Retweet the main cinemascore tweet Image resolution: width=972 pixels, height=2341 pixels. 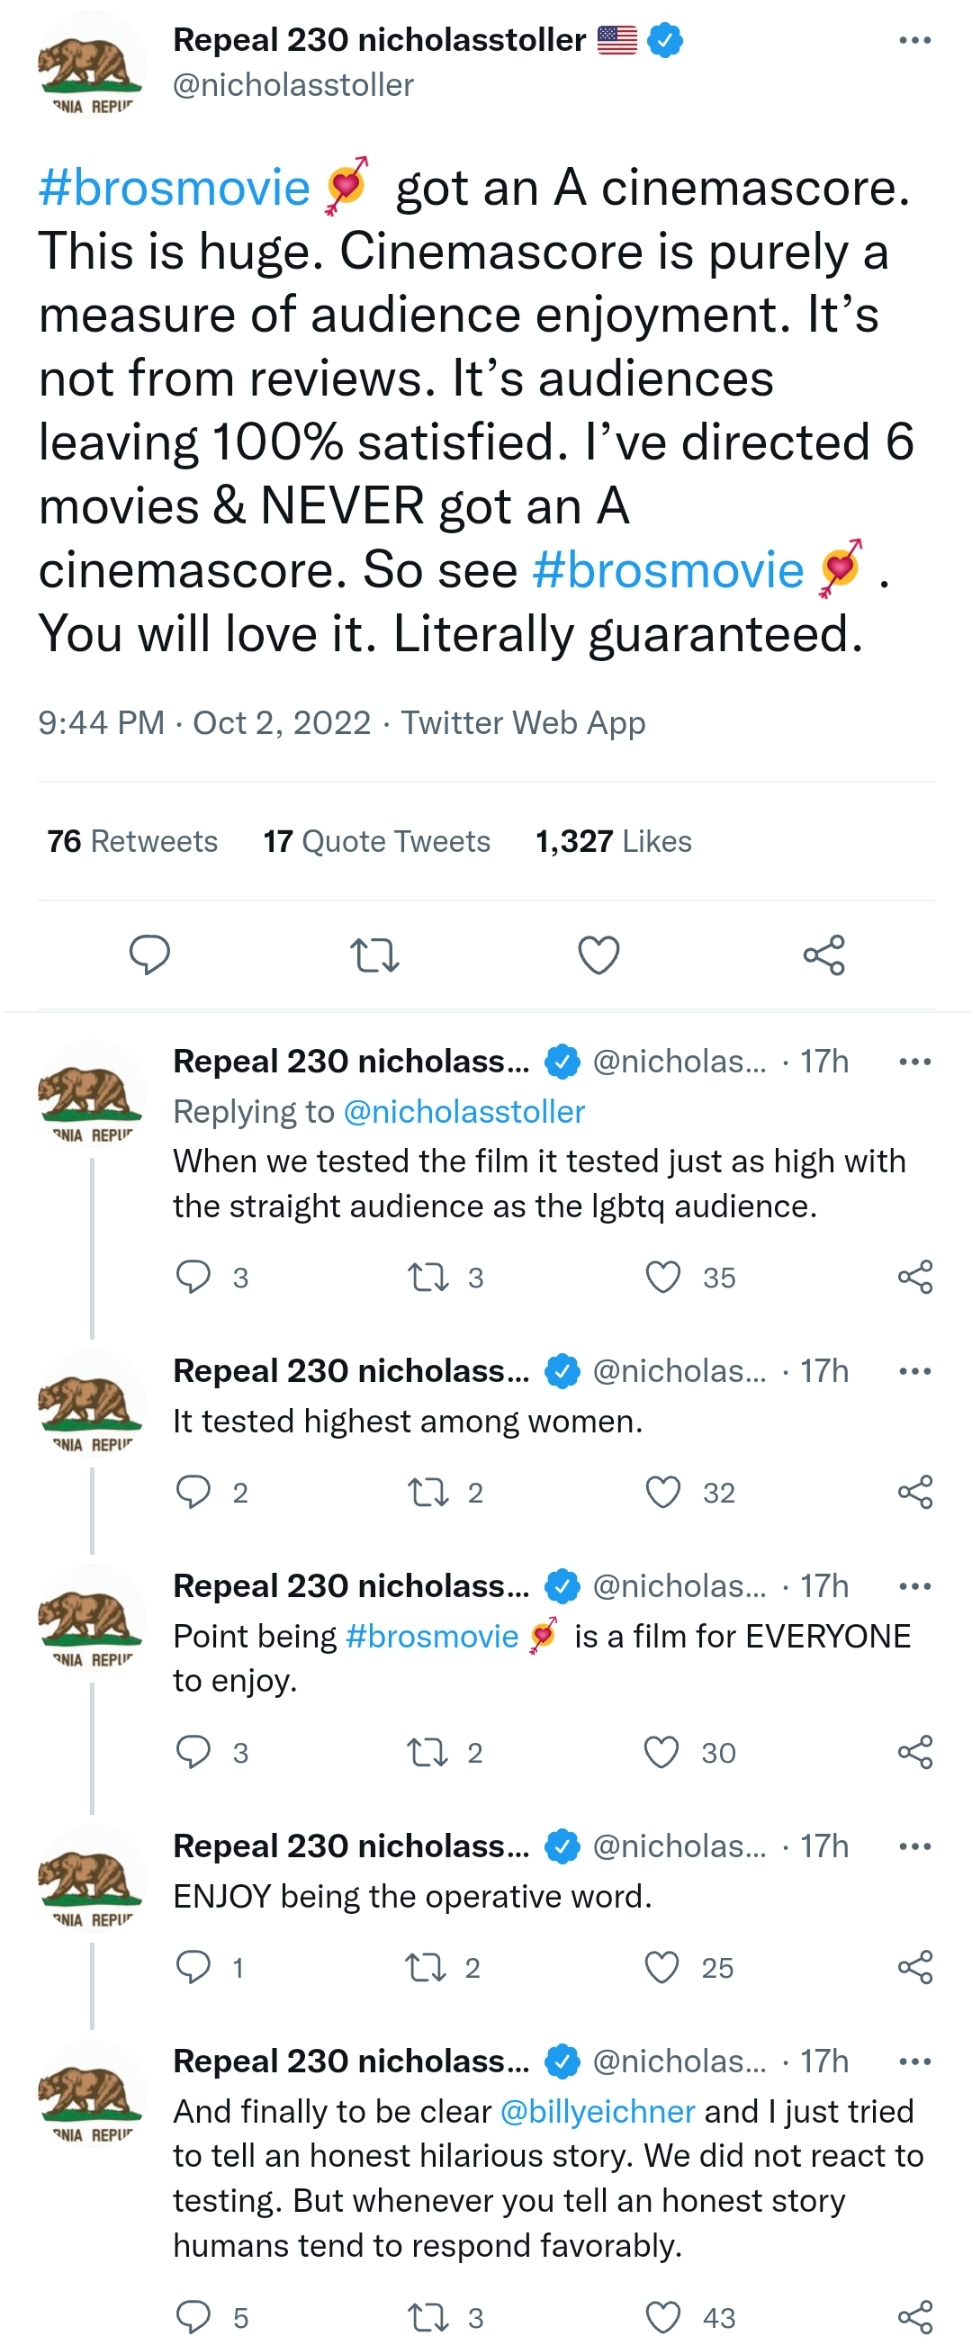pyautogui.click(x=376, y=955)
